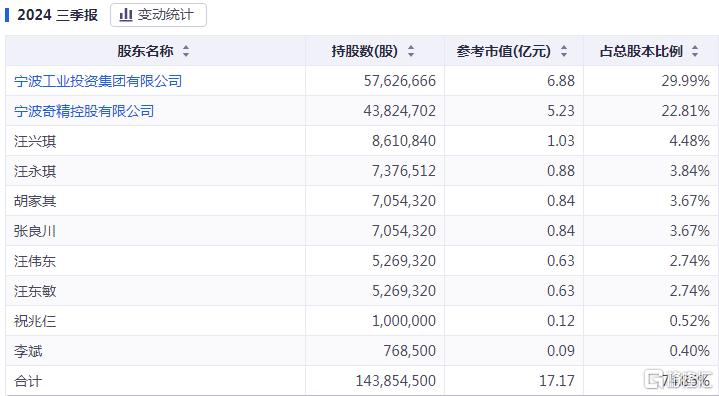719x396 pixels.
Task: Click the 汪兴琪 shareholder row
Action: [x=362, y=141]
